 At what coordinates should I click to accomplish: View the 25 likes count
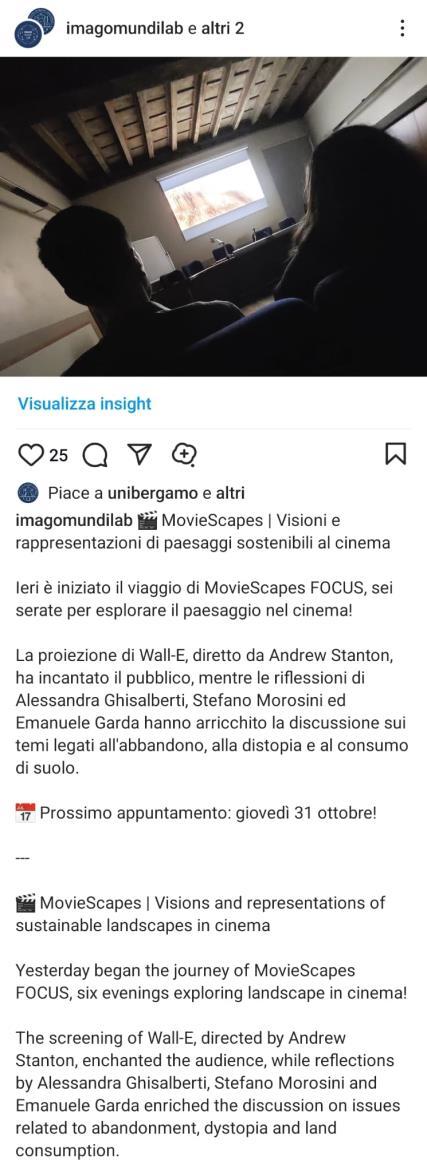[x=58, y=454]
